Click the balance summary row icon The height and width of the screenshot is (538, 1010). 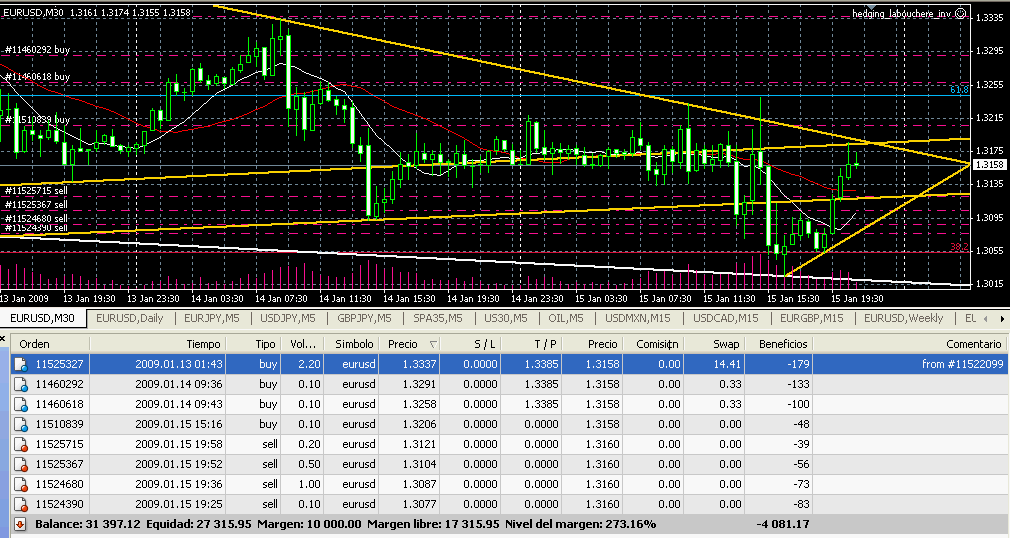point(19,523)
